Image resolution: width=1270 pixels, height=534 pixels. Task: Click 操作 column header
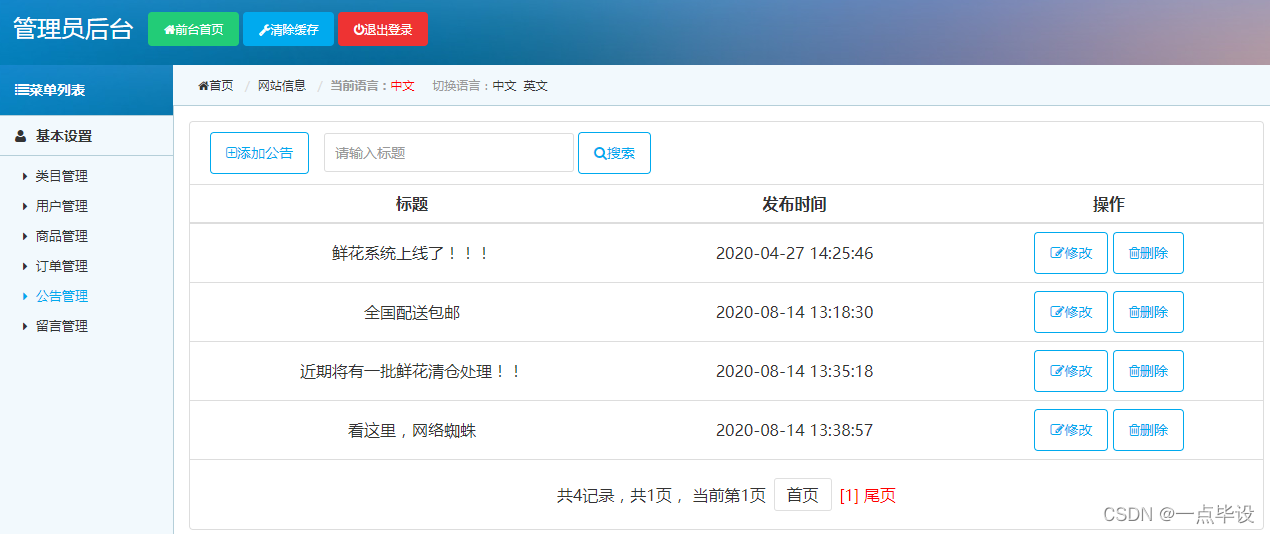click(1109, 204)
